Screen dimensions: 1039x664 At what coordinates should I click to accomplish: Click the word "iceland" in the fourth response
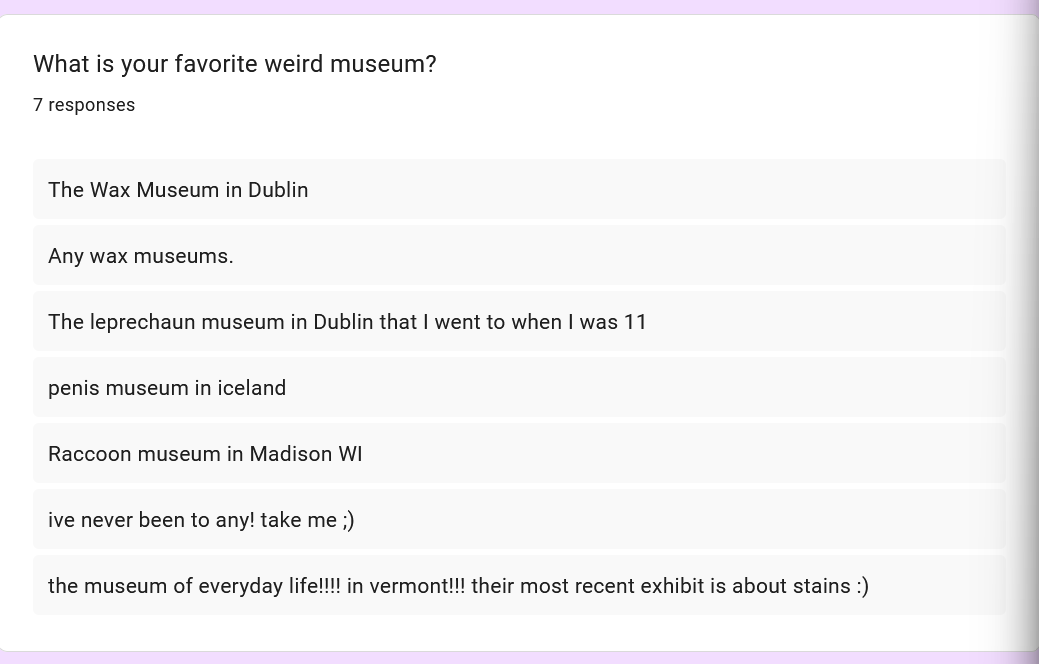252,388
